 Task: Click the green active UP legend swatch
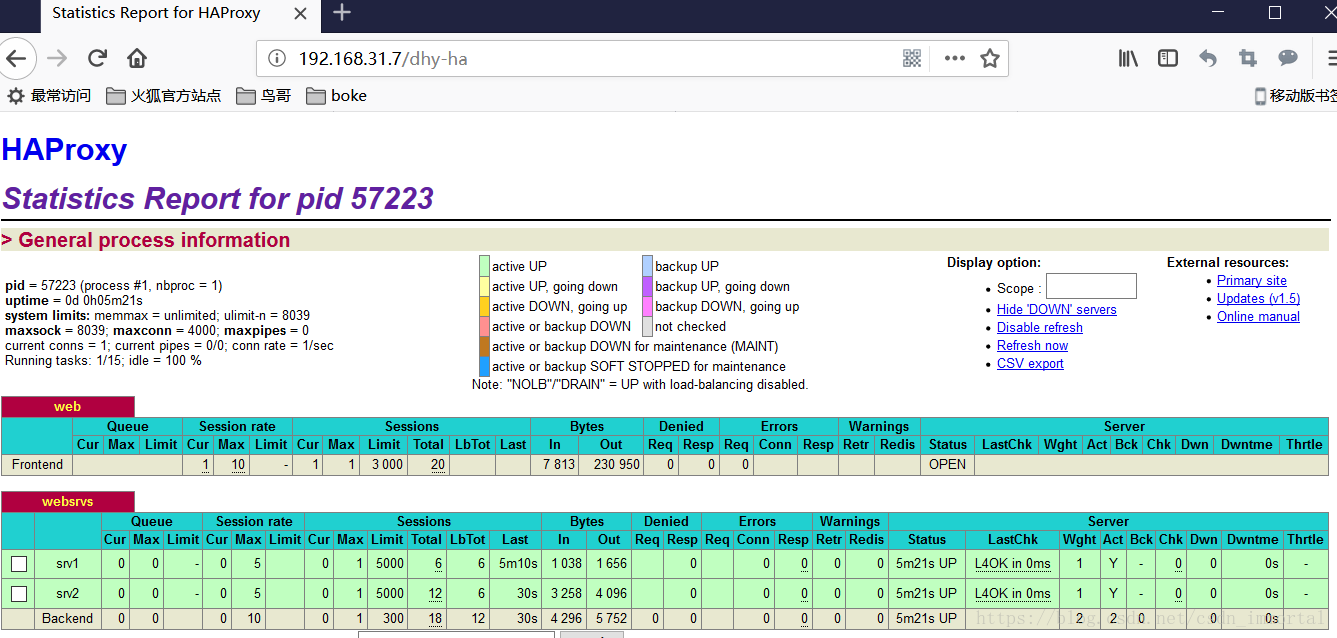(x=484, y=266)
